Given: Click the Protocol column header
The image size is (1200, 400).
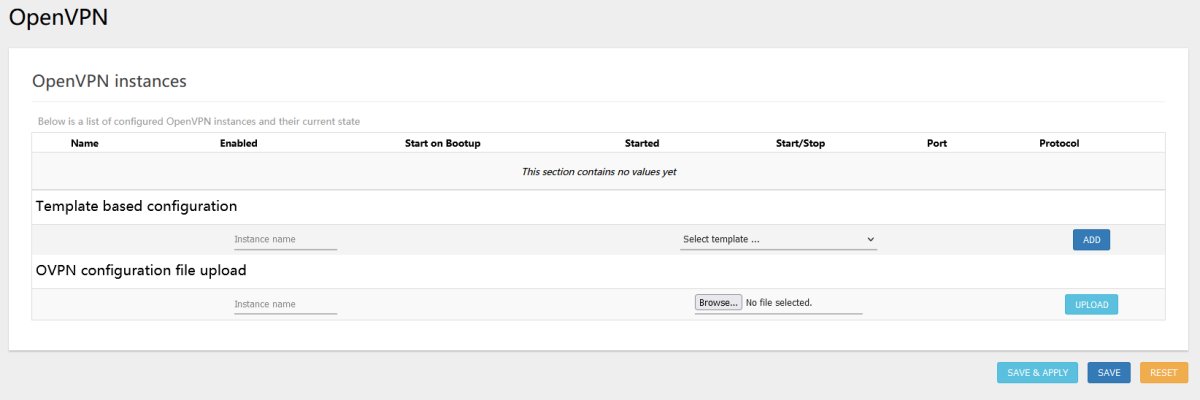Looking at the screenshot, I should point(1059,143).
